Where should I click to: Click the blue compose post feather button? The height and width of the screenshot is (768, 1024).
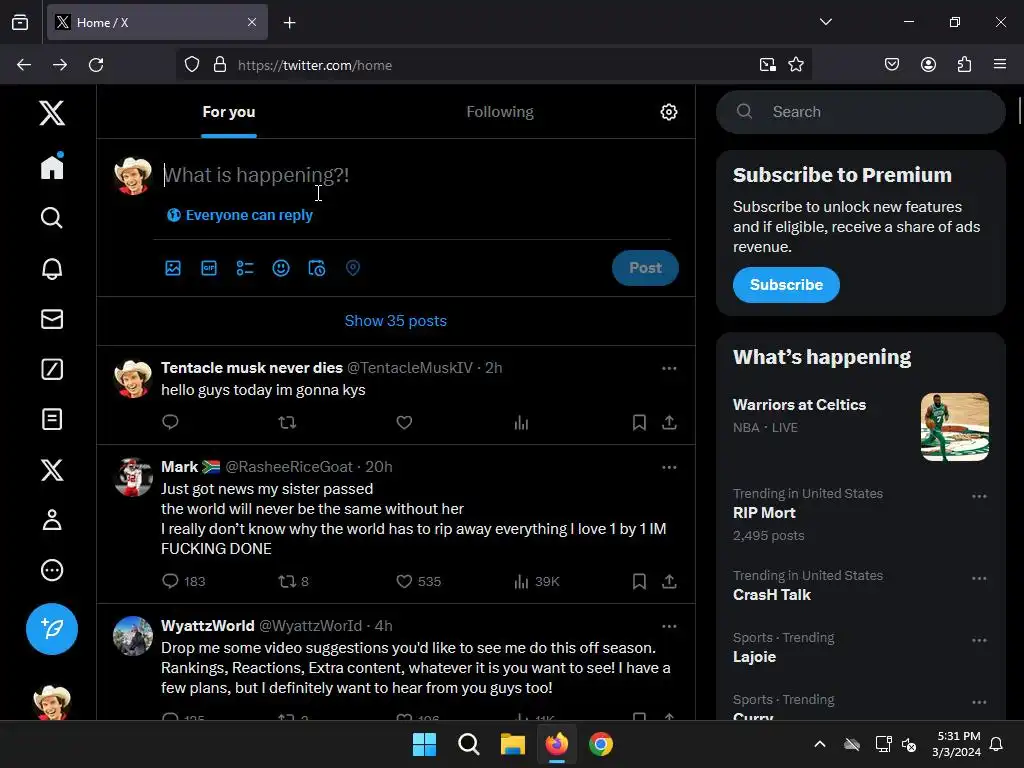[52, 629]
